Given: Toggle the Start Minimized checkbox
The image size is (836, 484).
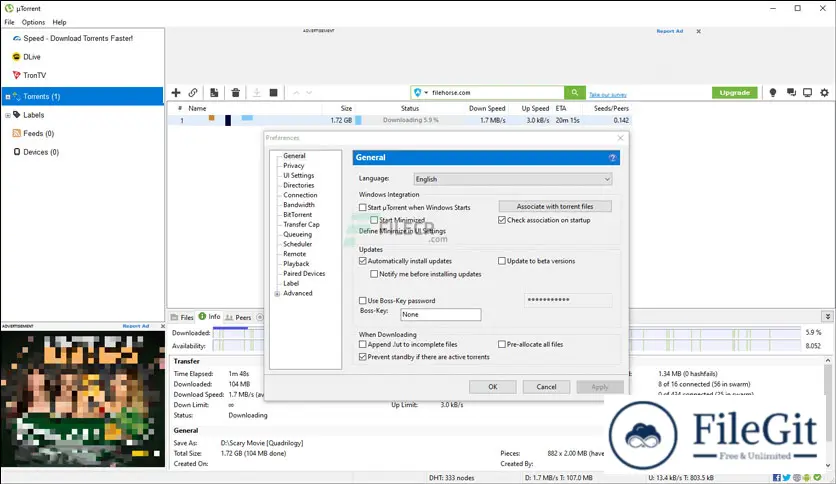Looking at the screenshot, I should tap(374, 220).
